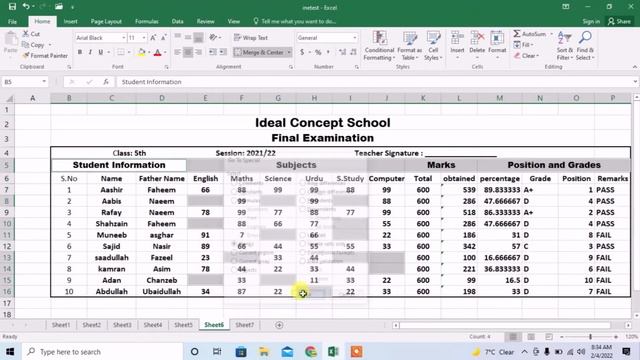640x360 pixels.
Task: Click the Center align icon
Action: [188, 52]
